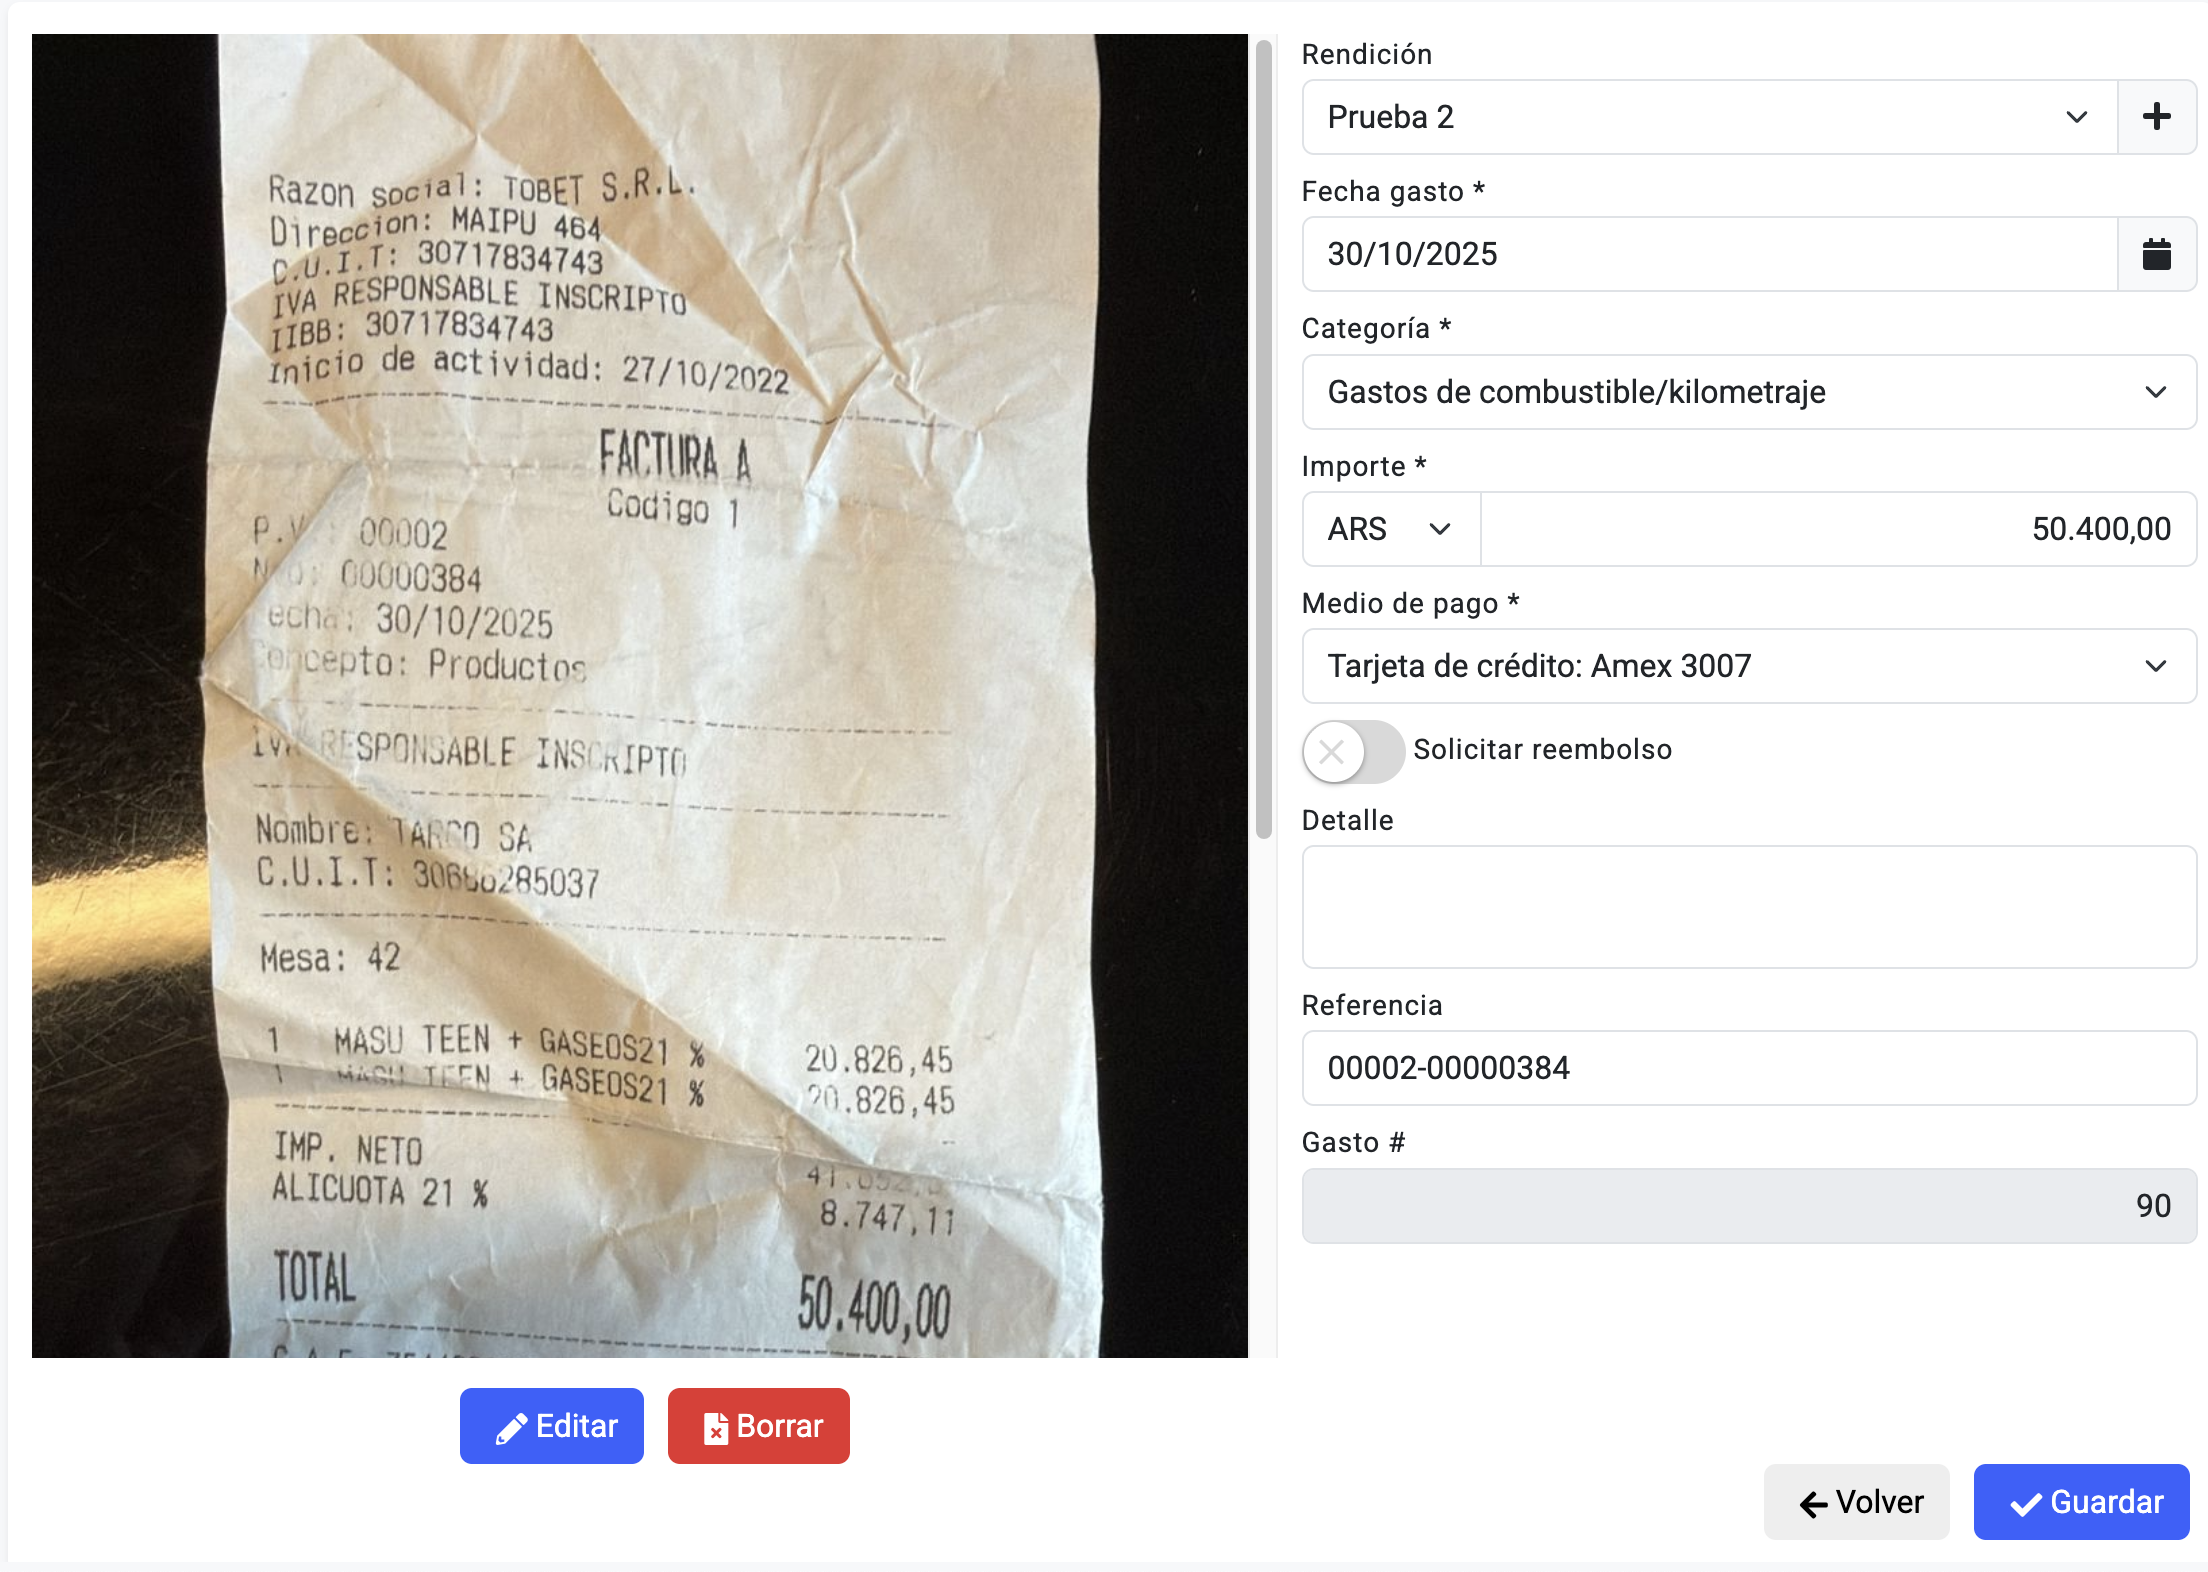2208x1572 pixels.
Task: Click the pencil icon on Editar
Action: tap(511, 1428)
